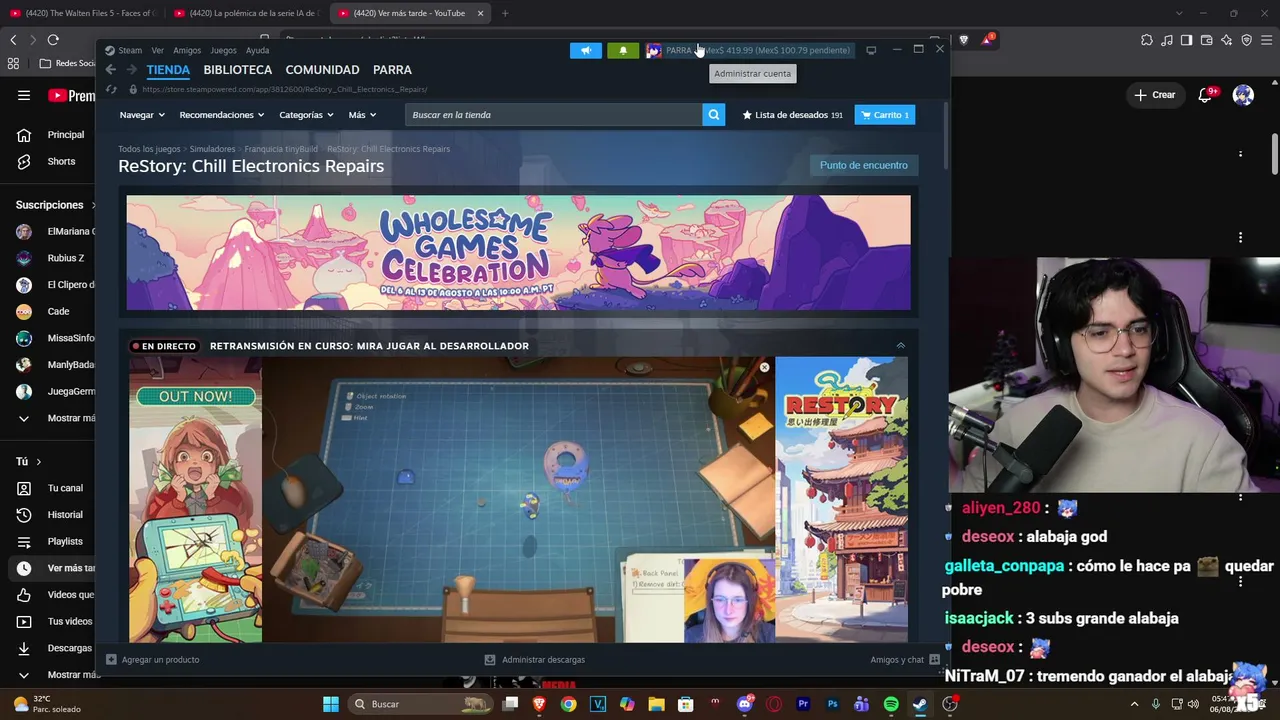Open Photoshop from the taskbar
Screen dimensions: 1280x720
pos(832,704)
